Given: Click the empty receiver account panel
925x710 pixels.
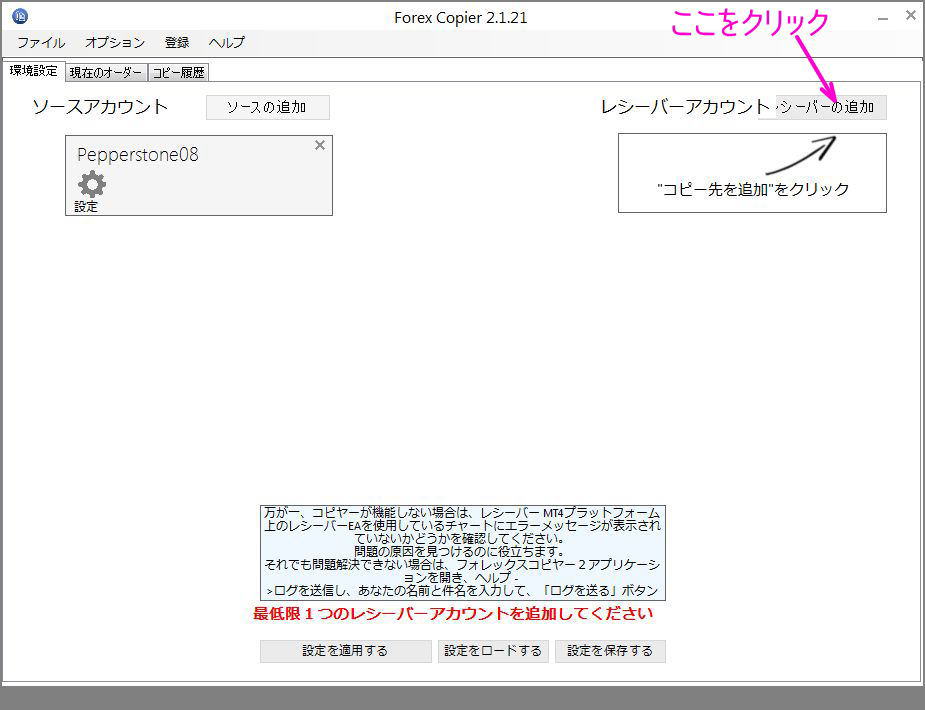Looking at the screenshot, I should tap(751, 172).
